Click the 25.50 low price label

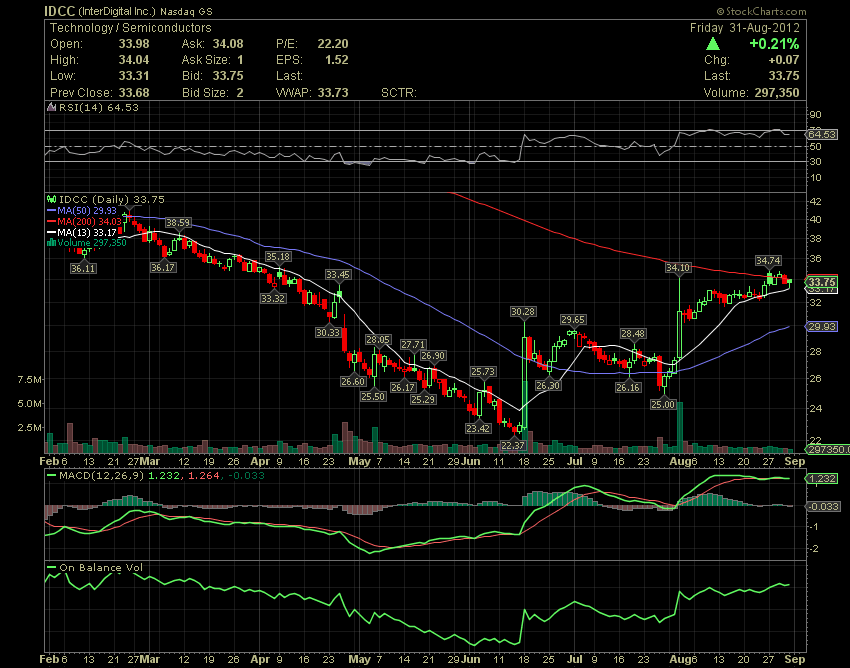click(x=373, y=396)
